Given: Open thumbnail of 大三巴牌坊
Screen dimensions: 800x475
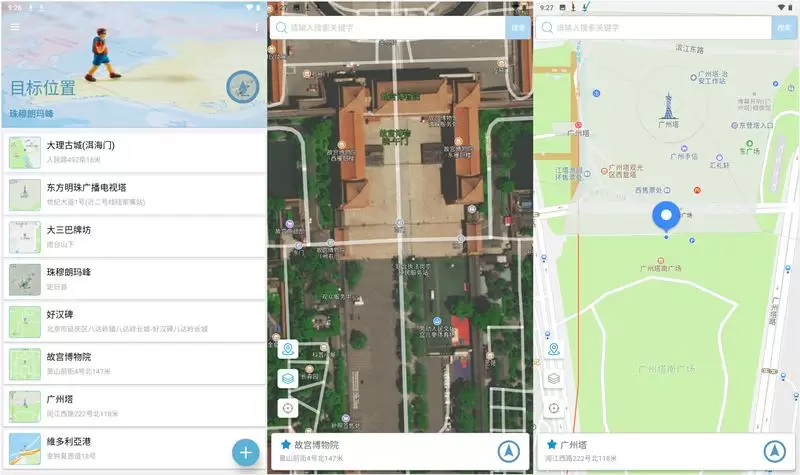Looking at the screenshot, I should tap(24, 237).
